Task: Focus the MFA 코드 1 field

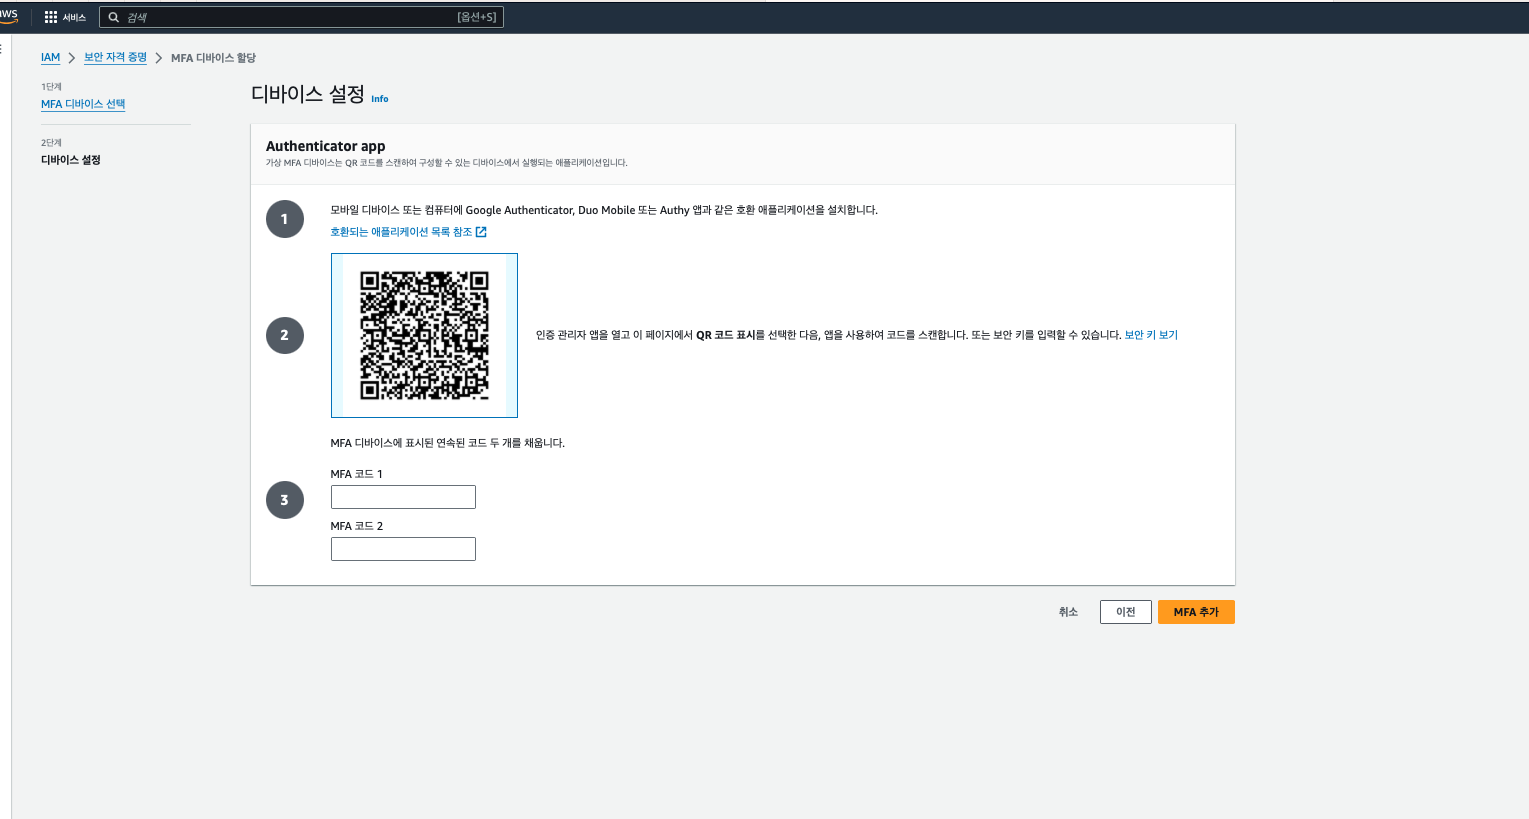Action: (403, 497)
